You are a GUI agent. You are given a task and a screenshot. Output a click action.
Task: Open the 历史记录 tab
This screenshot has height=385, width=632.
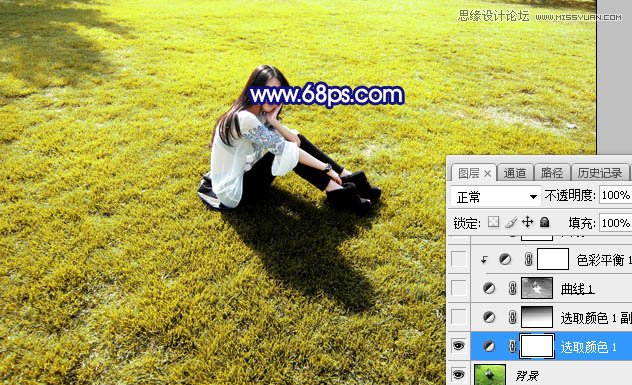point(600,173)
